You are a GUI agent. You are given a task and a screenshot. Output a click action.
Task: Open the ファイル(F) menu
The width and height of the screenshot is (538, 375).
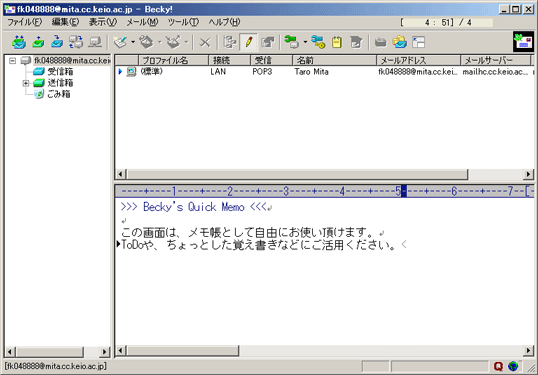[x=25, y=22]
